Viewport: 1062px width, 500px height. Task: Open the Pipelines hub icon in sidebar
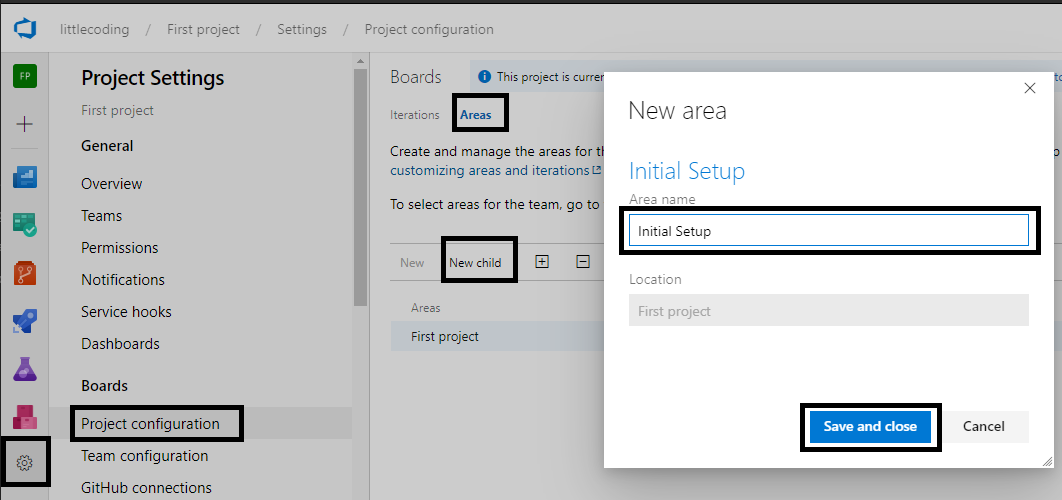click(x=24, y=321)
